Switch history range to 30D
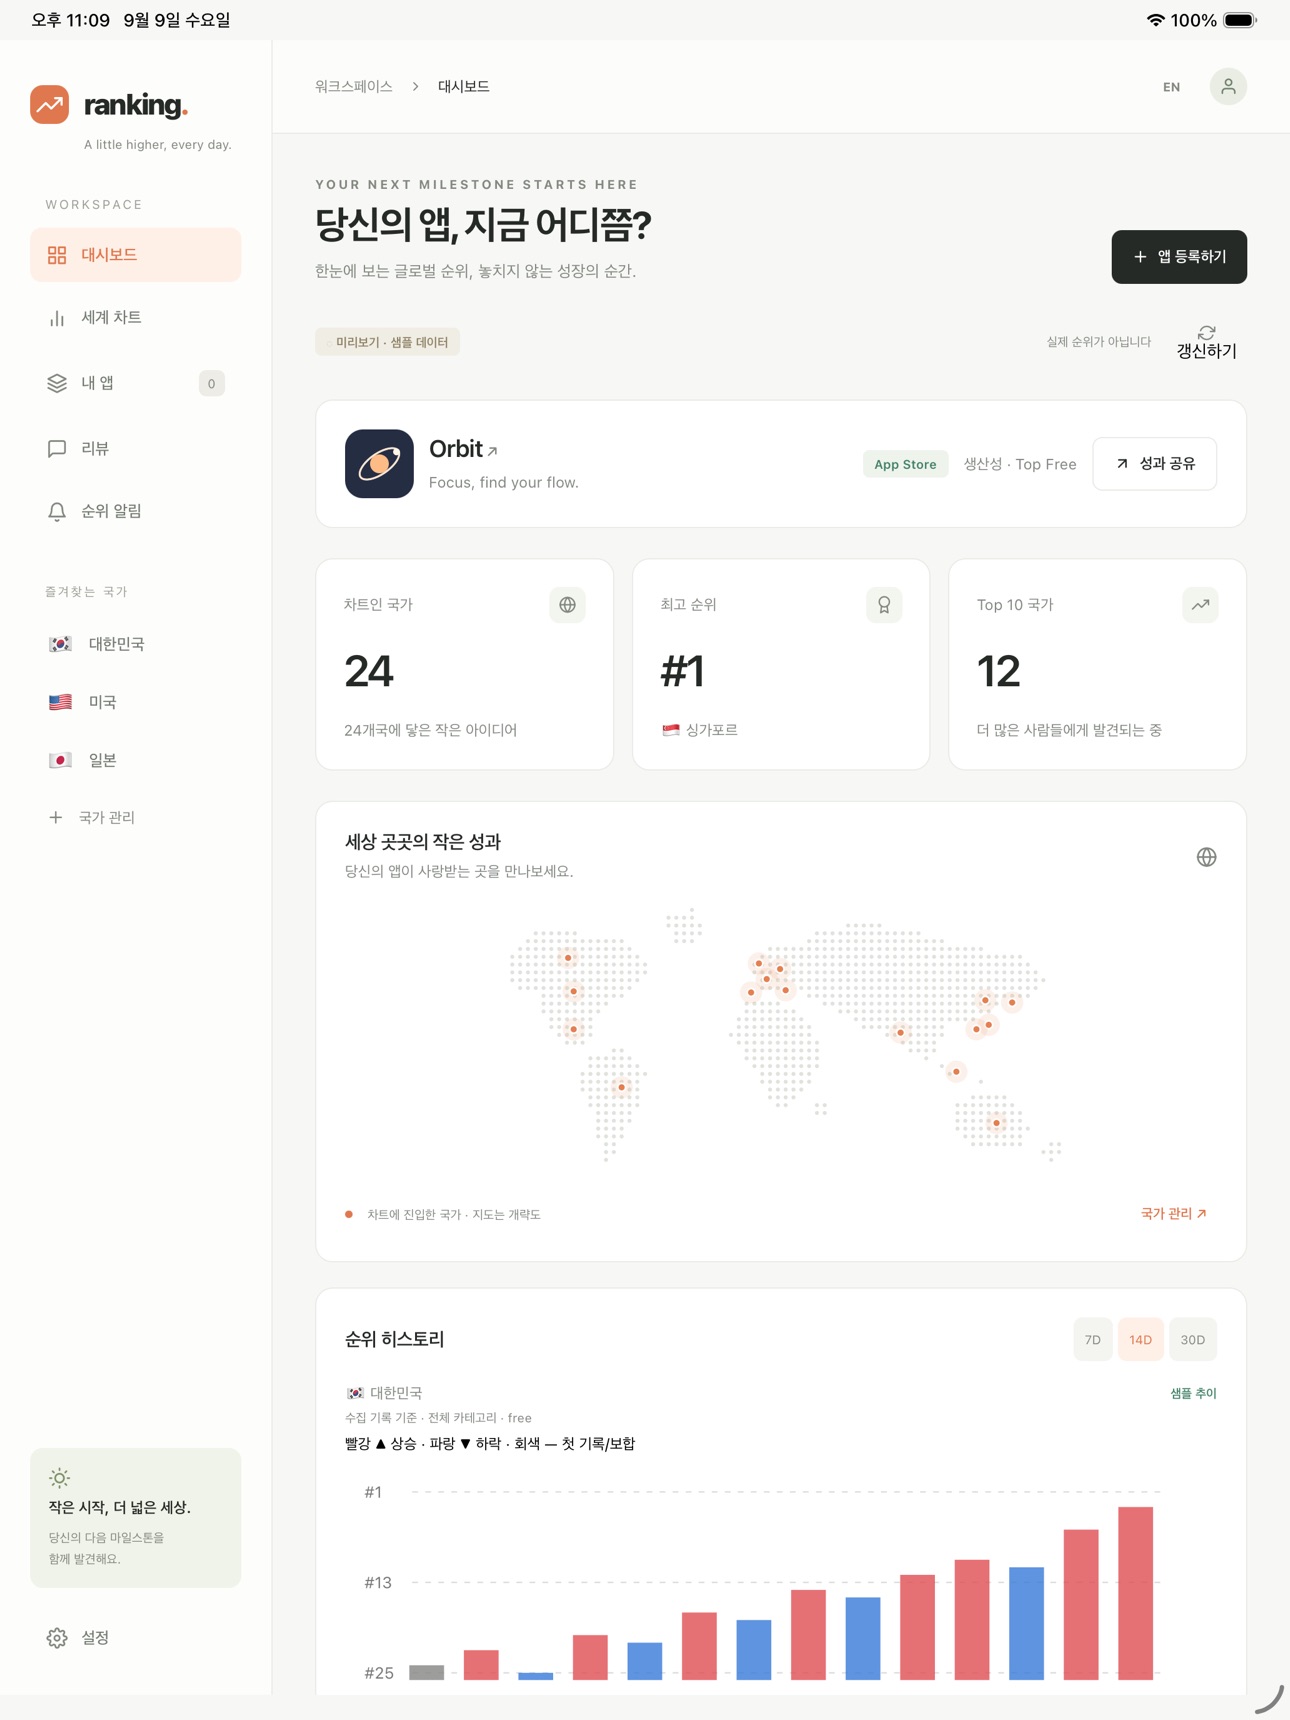The height and width of the screenshot is (1720, 1290). pos(1193,1340)
